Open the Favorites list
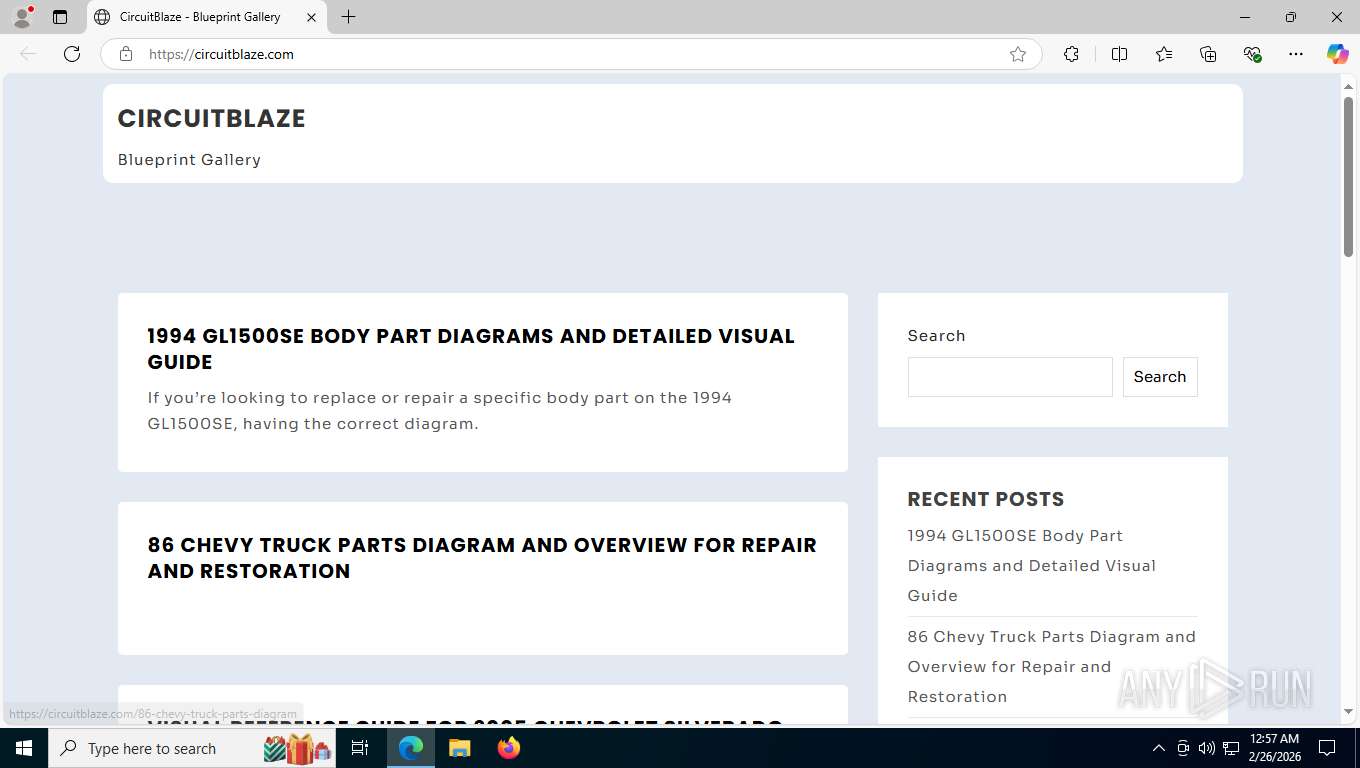 pos(1164,54)
